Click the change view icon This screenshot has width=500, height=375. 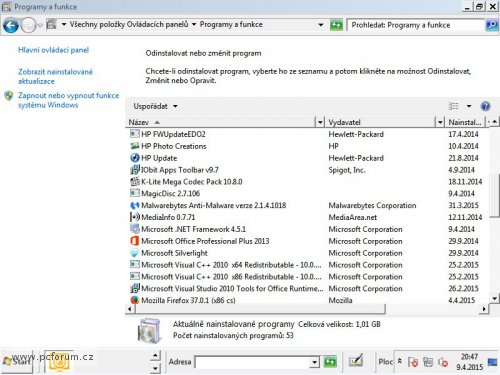coord(454,106)
